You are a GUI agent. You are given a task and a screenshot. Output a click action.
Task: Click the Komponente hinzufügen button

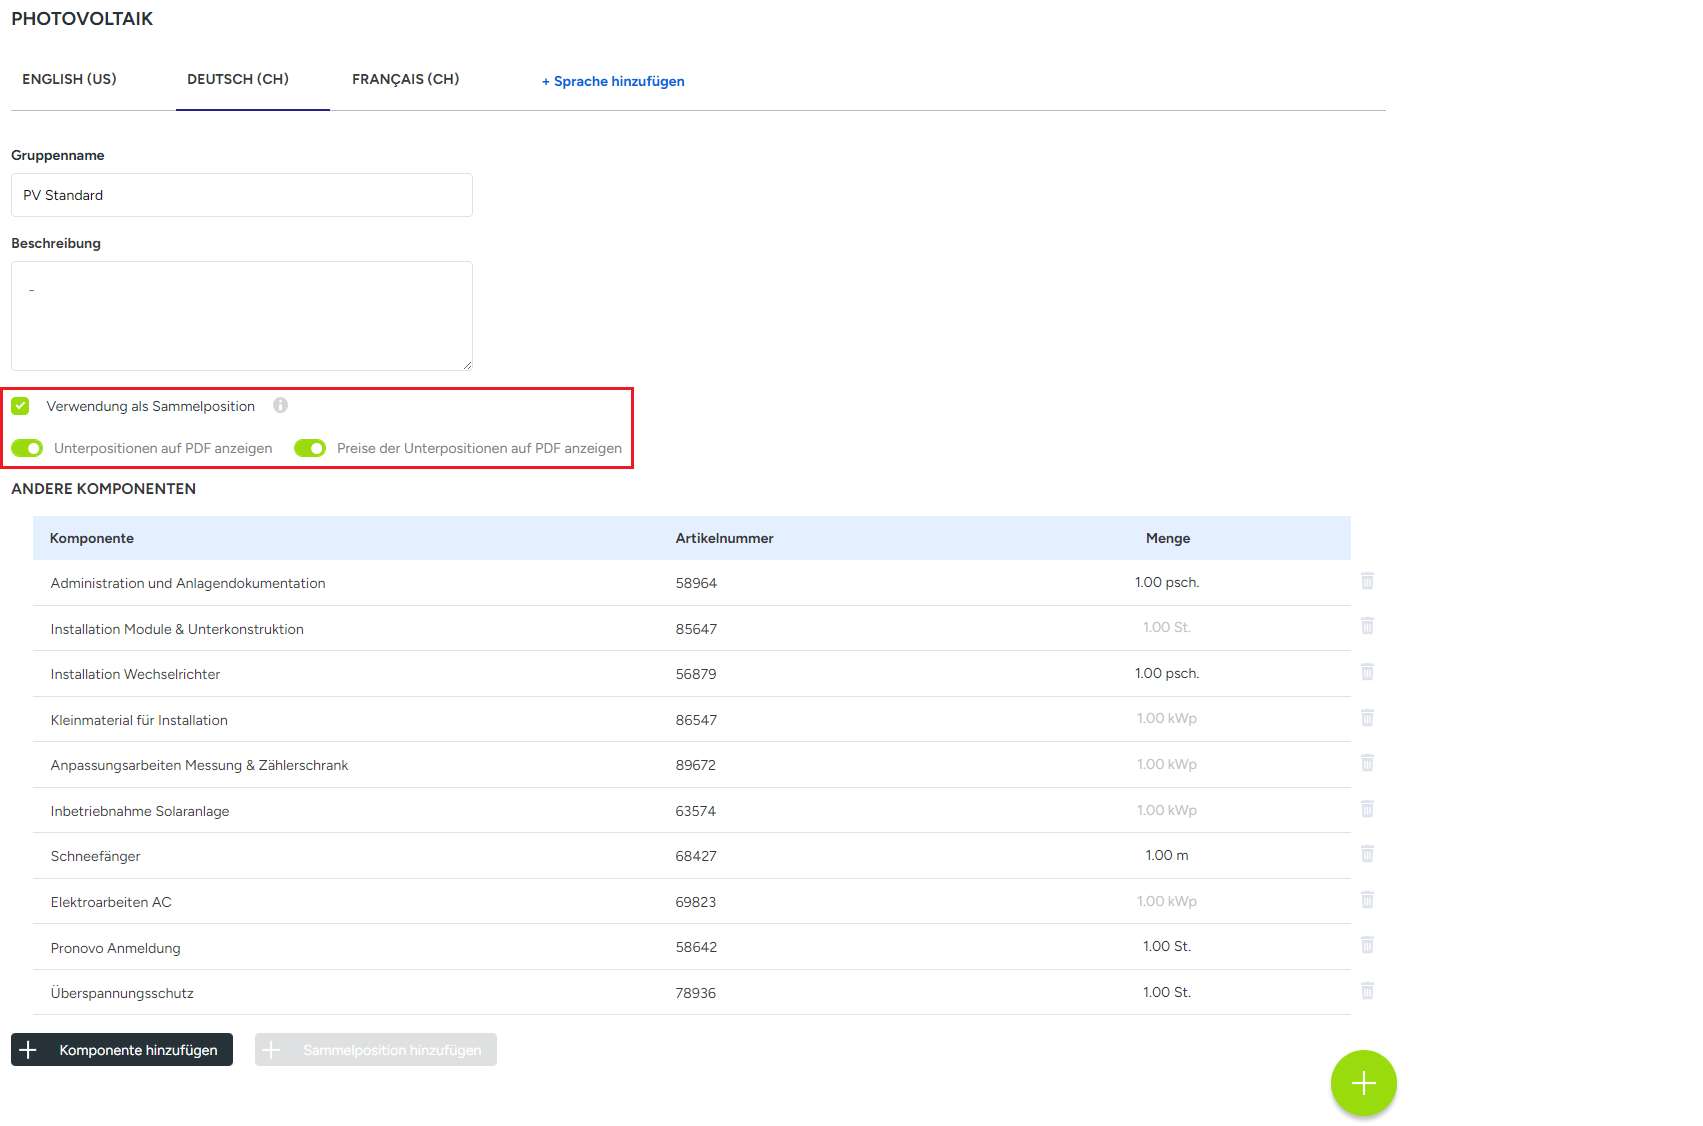pyautogui.click(x=122, y=1050)
